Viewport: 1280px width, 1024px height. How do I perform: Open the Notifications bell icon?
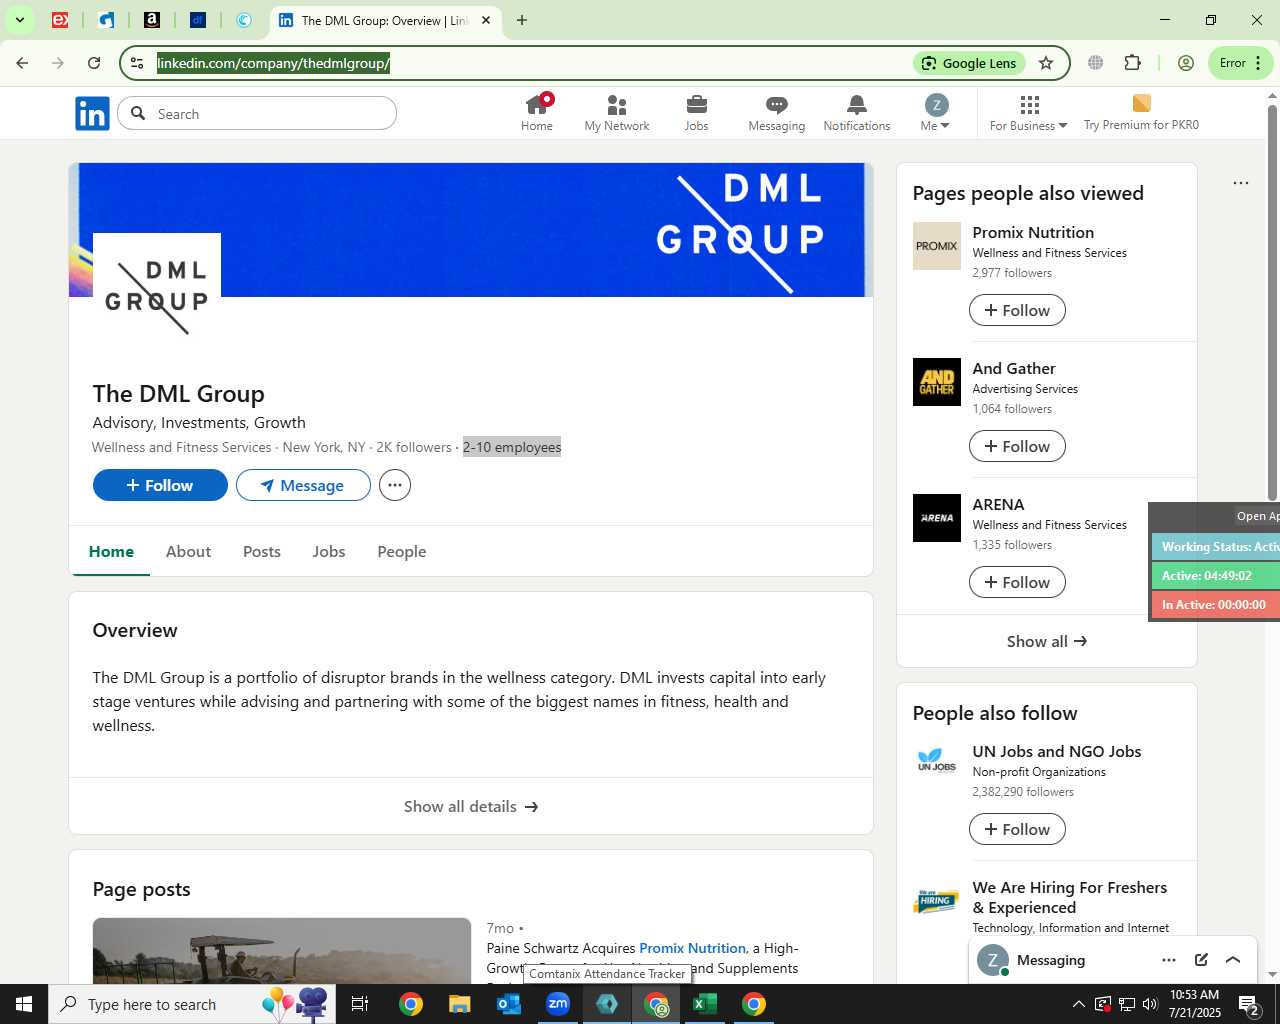[x=857, y=113]
